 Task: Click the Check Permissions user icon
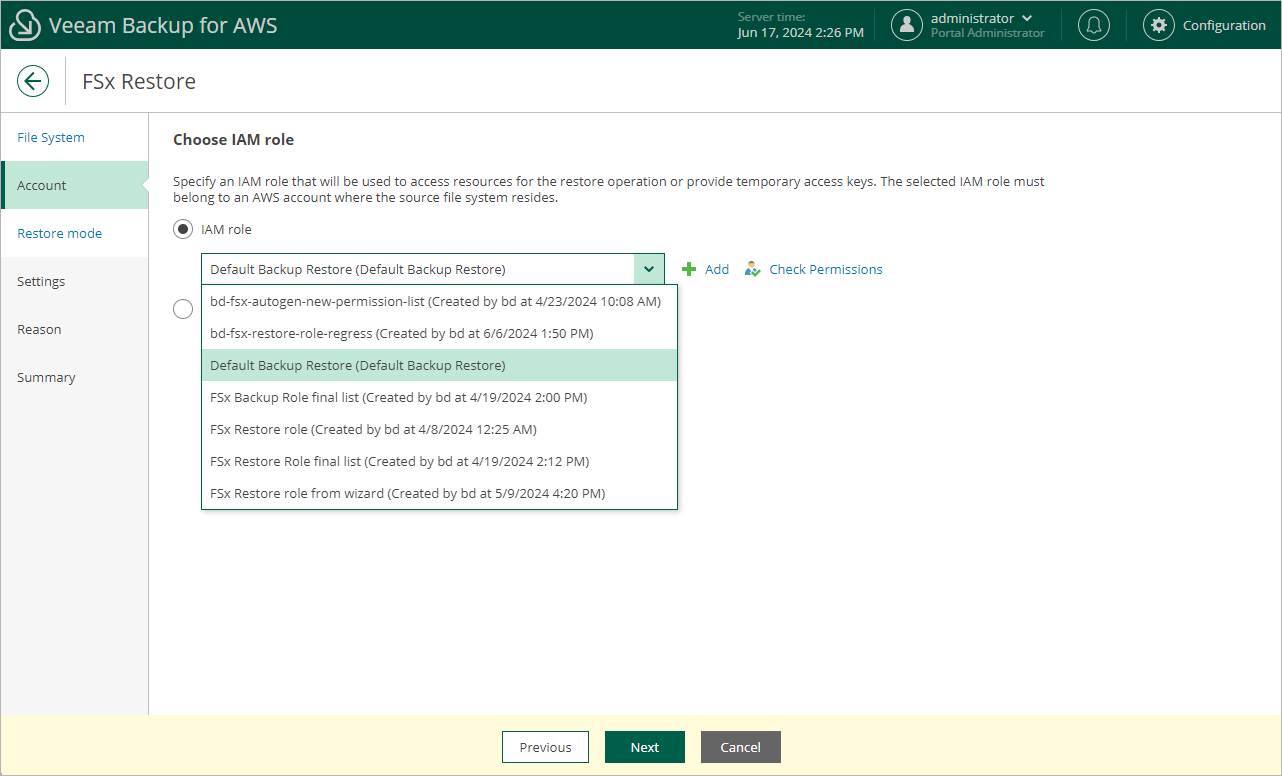[753, 269]
